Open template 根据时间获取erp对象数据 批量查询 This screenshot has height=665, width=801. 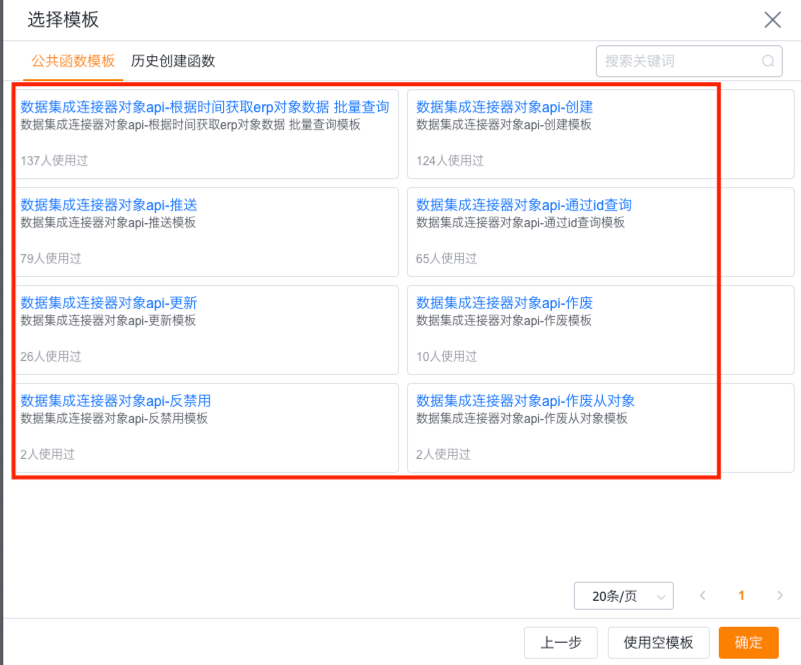pos(205,107)
